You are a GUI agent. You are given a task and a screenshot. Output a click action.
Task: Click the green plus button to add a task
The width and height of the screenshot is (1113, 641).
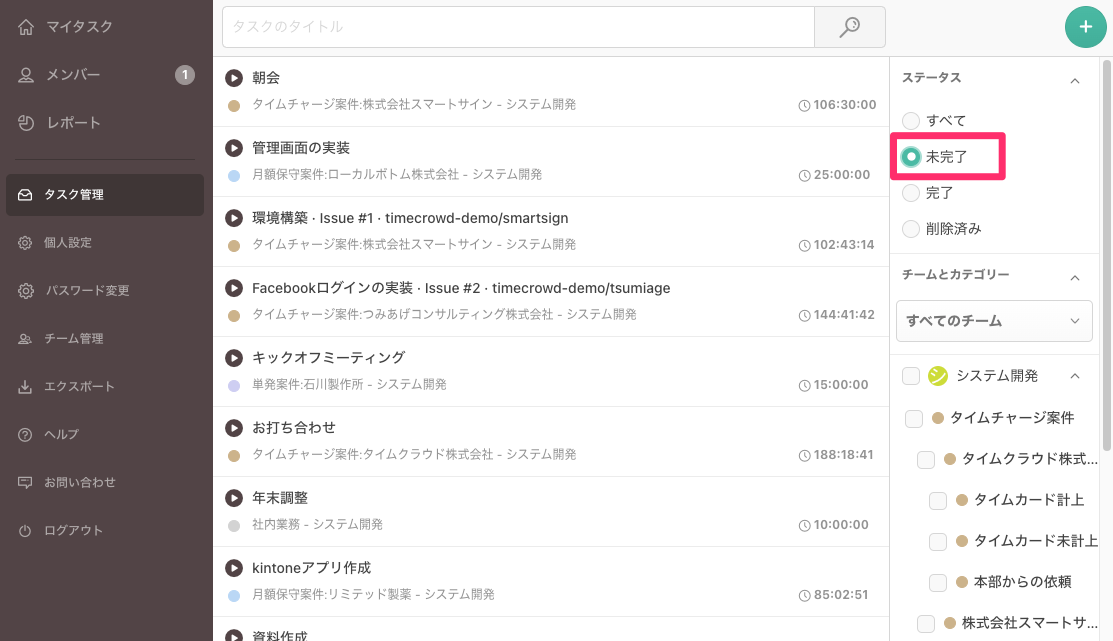(1086, 27)
